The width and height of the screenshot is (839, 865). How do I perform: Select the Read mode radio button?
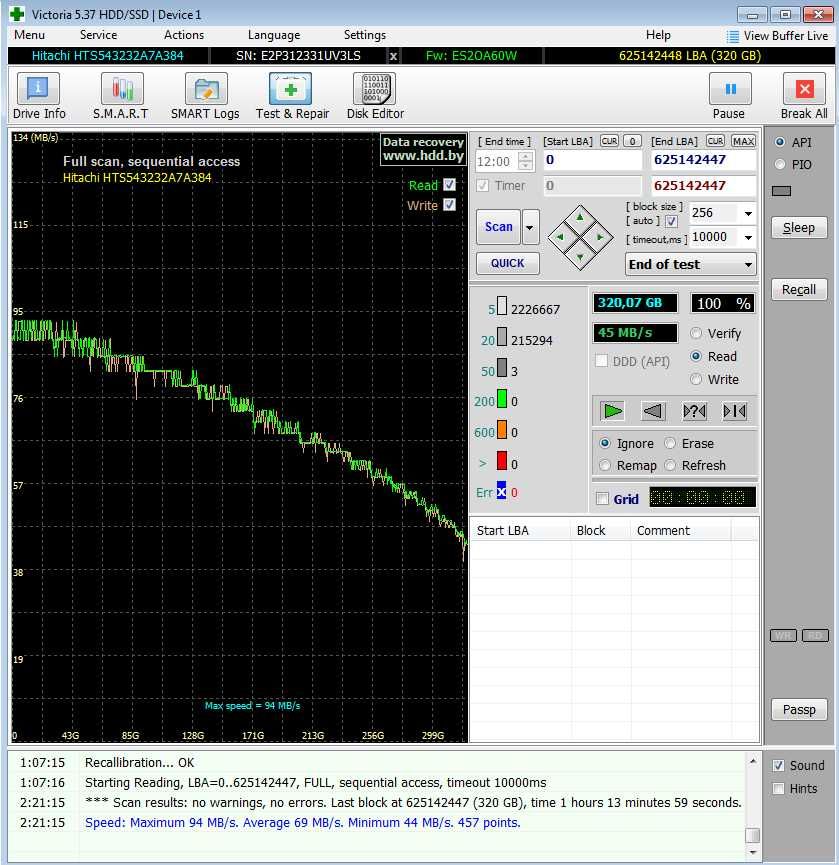(696, 356)
